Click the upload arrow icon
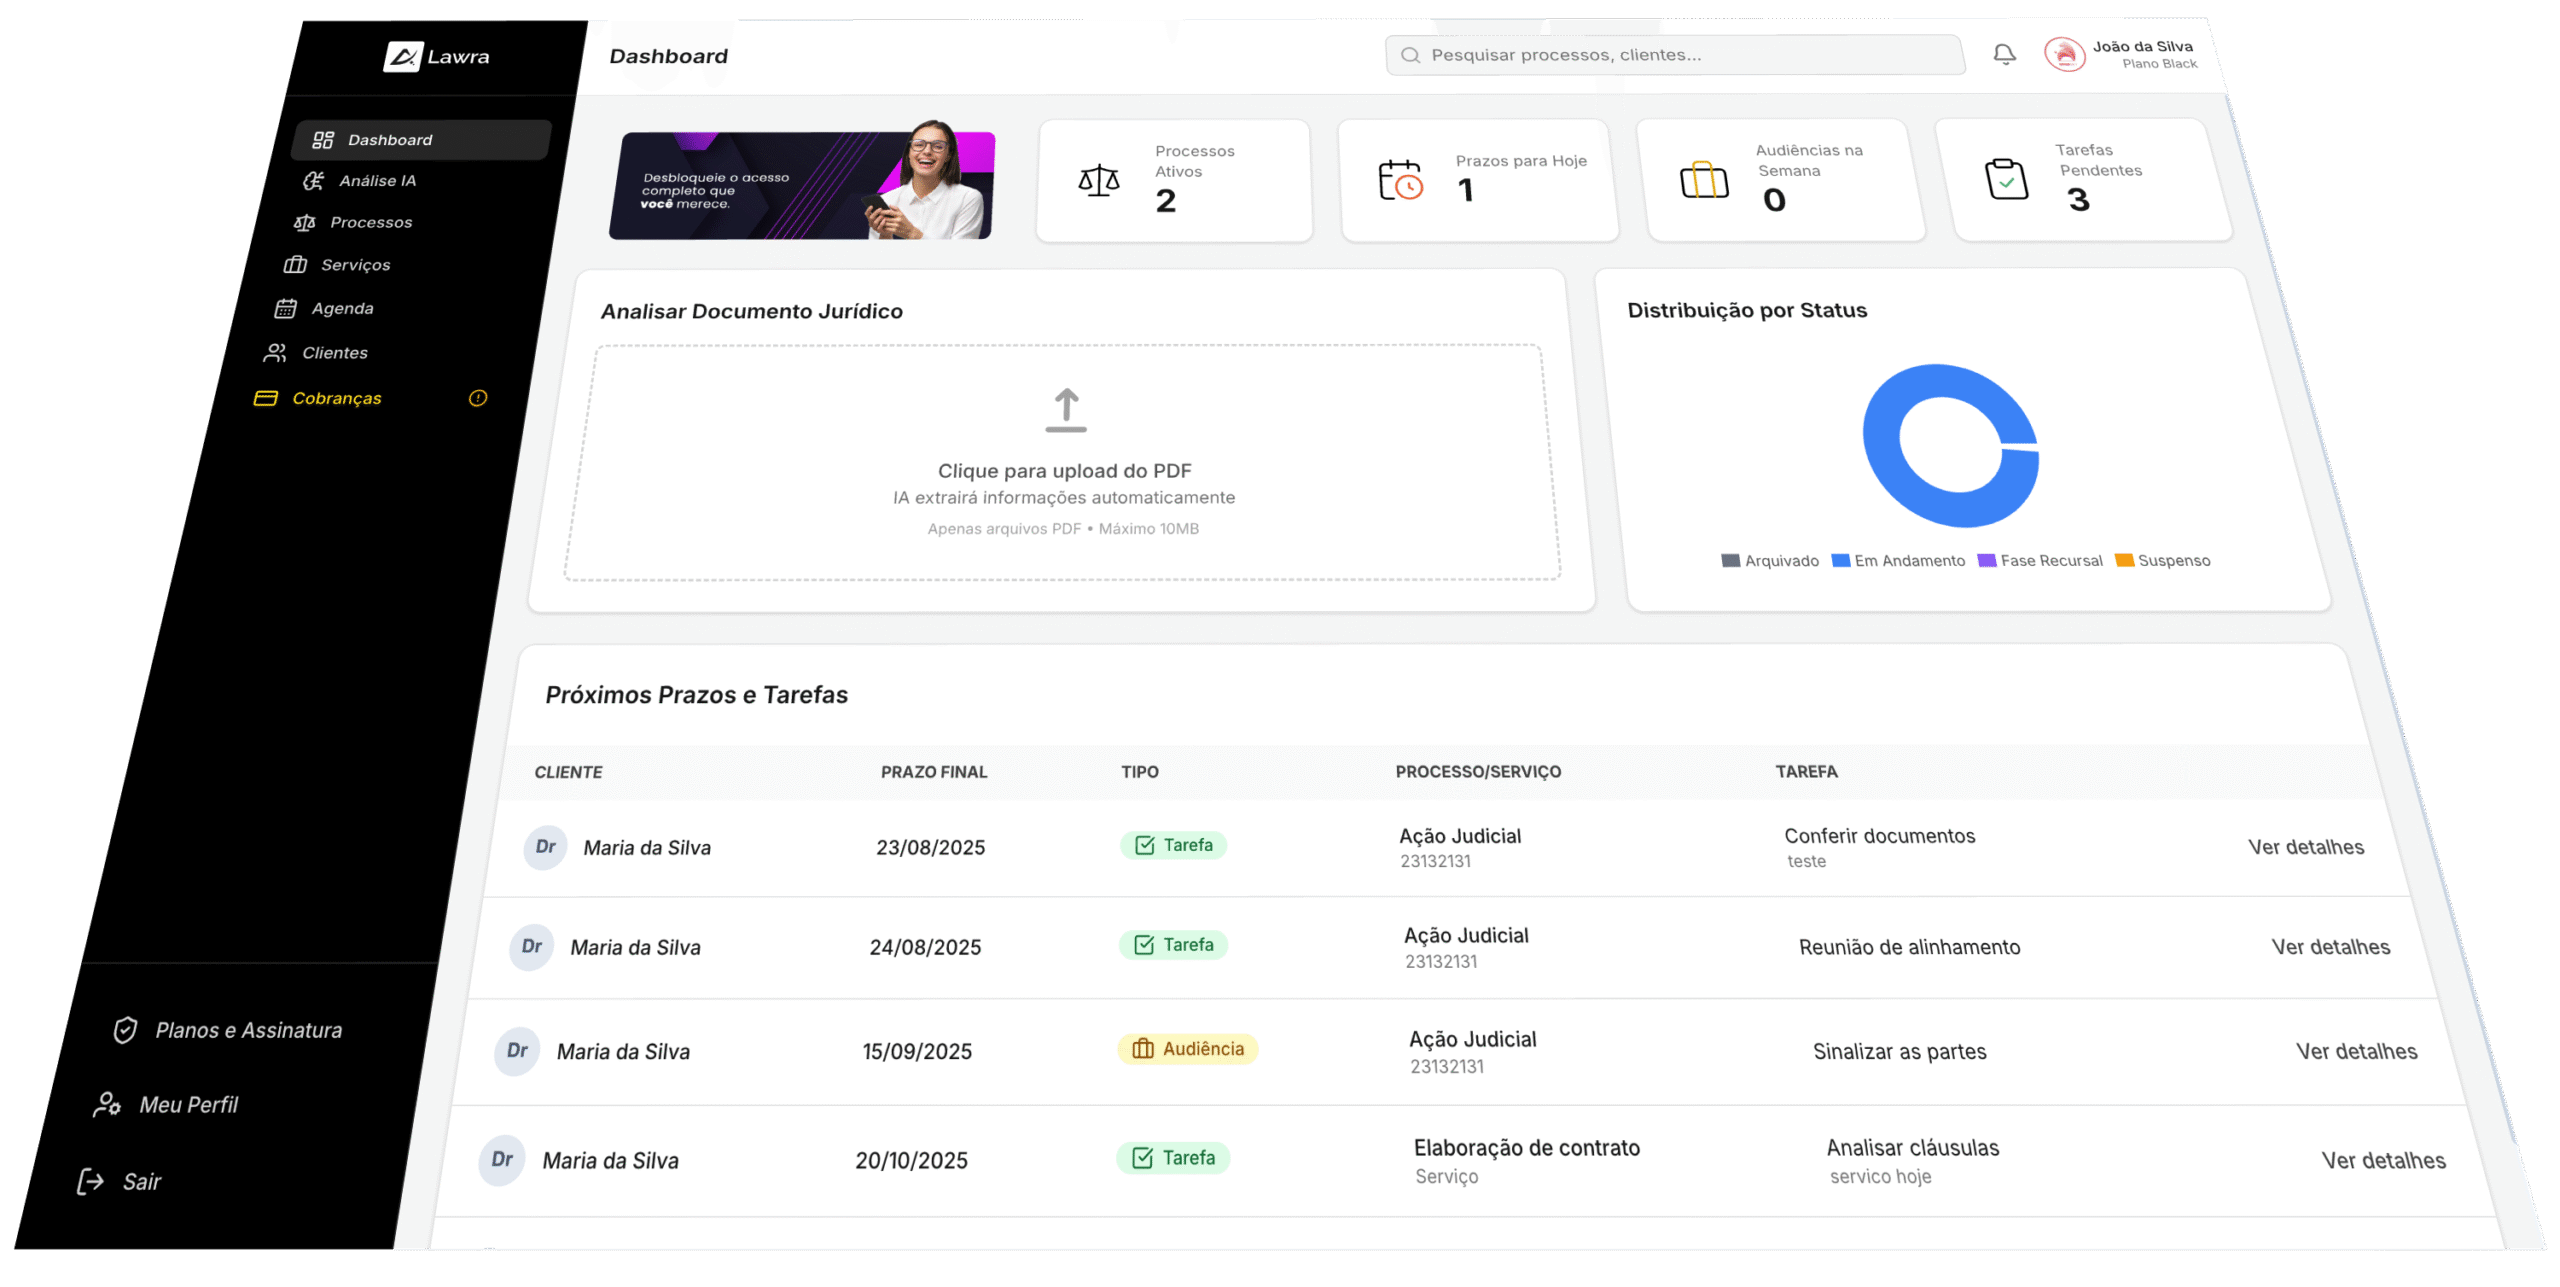The height and width of the screenshot is (1287, 2560). pyautogui.click(x=1066, y=410)
